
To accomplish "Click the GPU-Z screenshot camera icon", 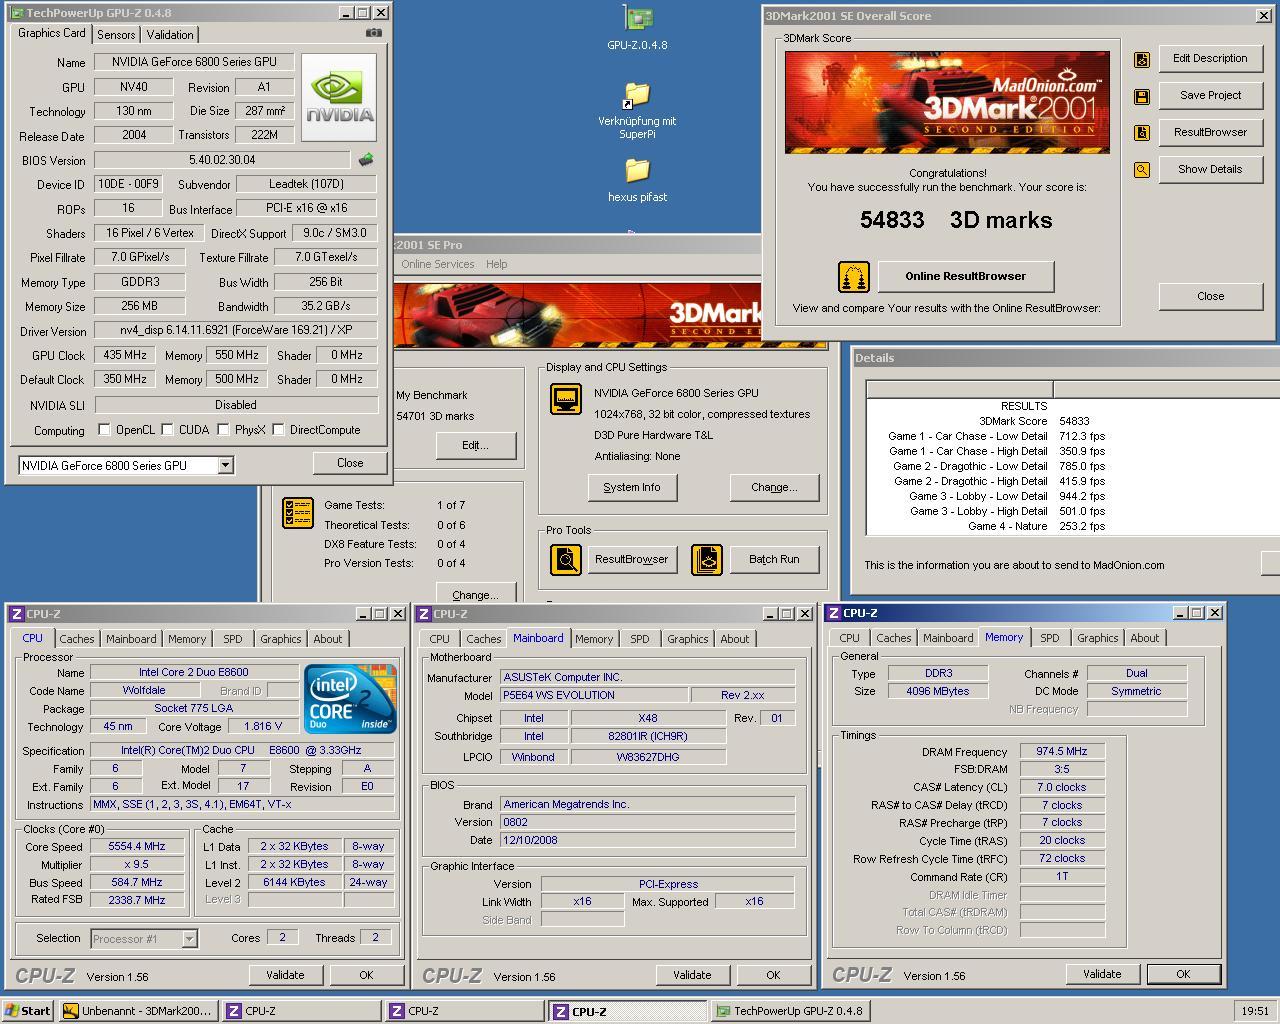I will tap(373, 33).
